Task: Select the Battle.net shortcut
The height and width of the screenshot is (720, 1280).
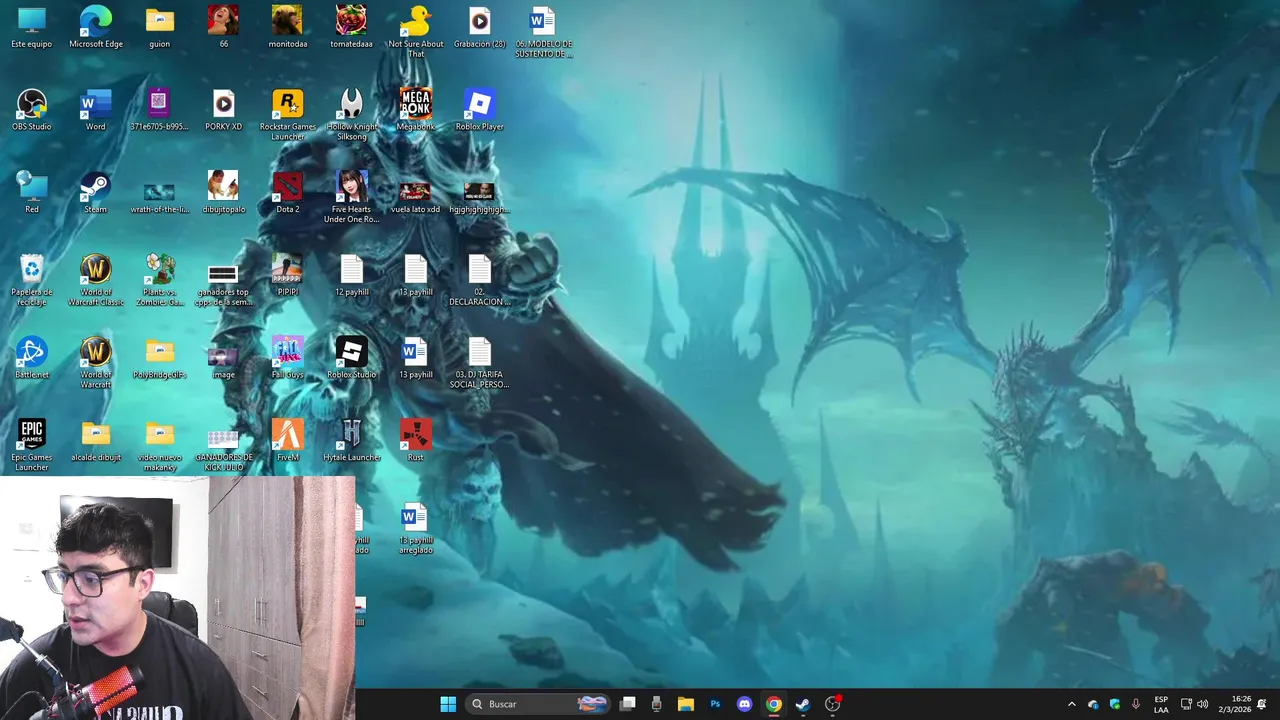Action: (32, 358)
